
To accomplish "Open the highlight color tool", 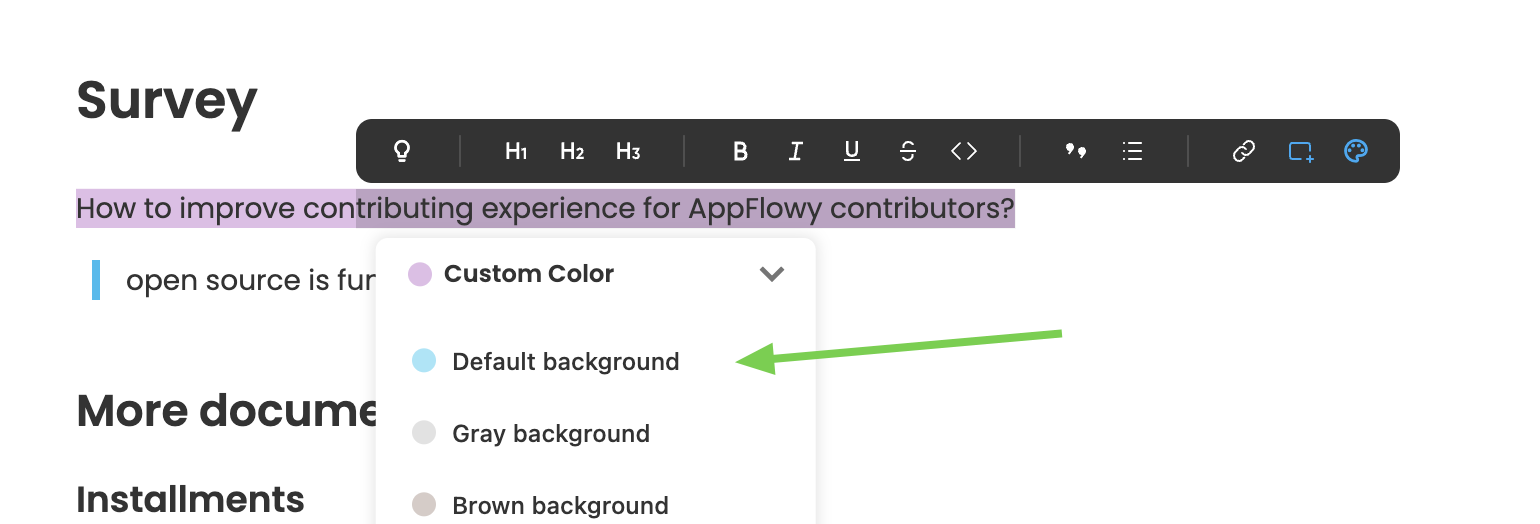I will [x=1300, y=151].
